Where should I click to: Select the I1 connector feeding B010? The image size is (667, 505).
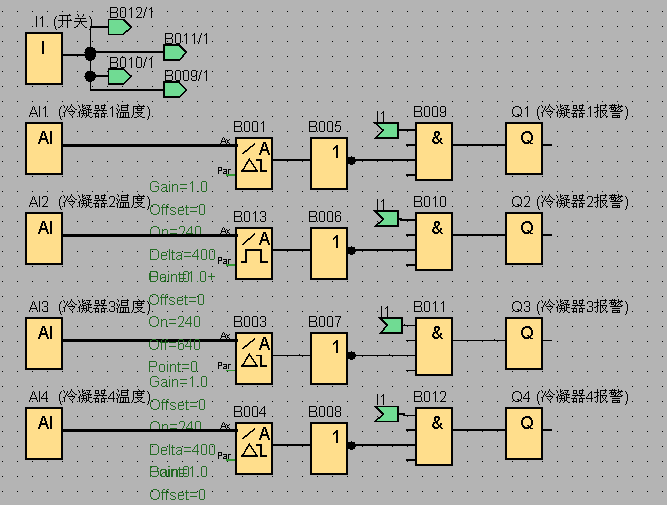(387, 219)
